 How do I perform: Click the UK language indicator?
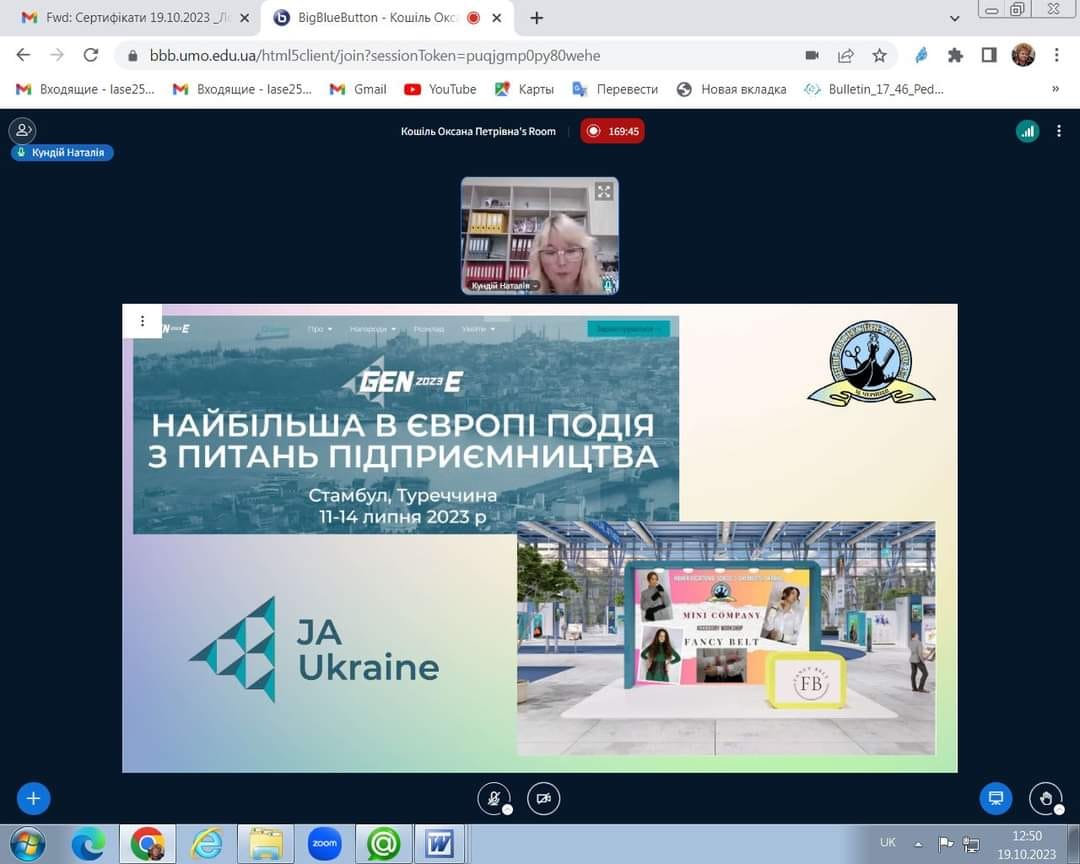click(887, 843)
